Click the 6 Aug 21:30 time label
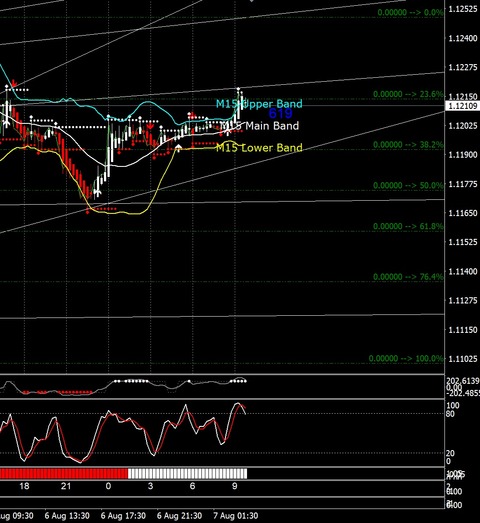 179,516
